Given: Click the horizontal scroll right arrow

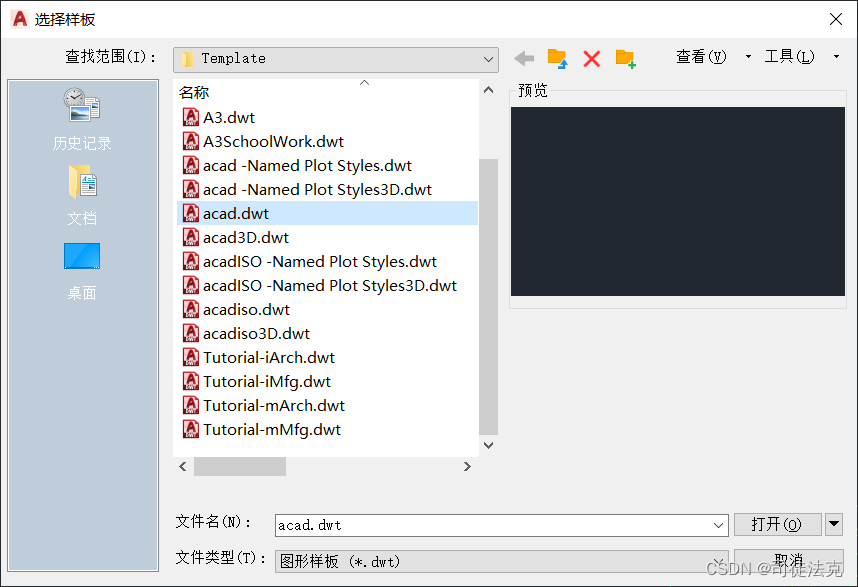Looking at the screenshot, I should 467,467.
